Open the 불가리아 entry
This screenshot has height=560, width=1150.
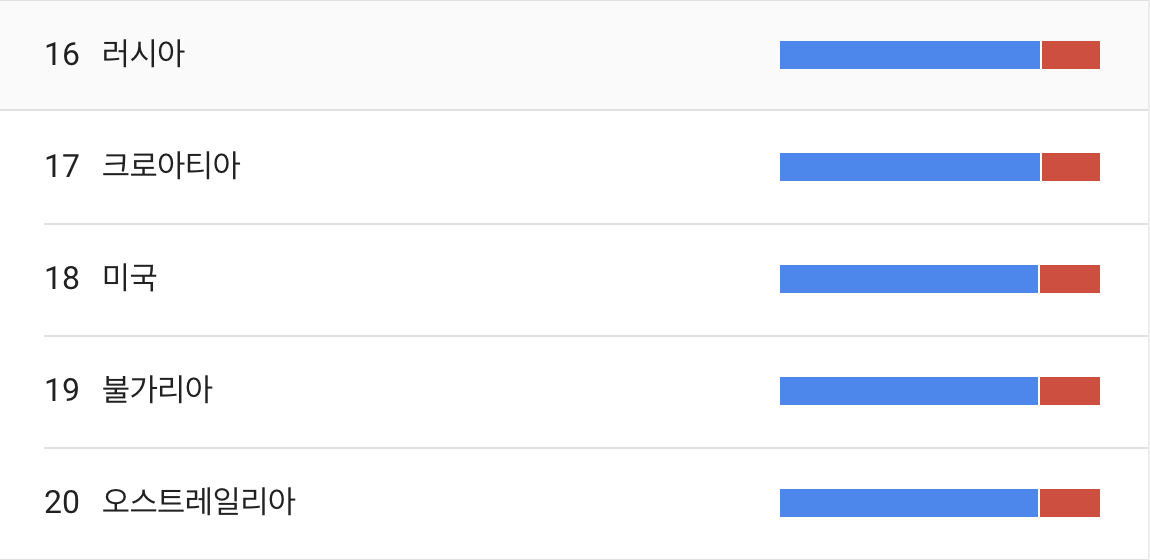pyautogui.click(x=157, y=390)
